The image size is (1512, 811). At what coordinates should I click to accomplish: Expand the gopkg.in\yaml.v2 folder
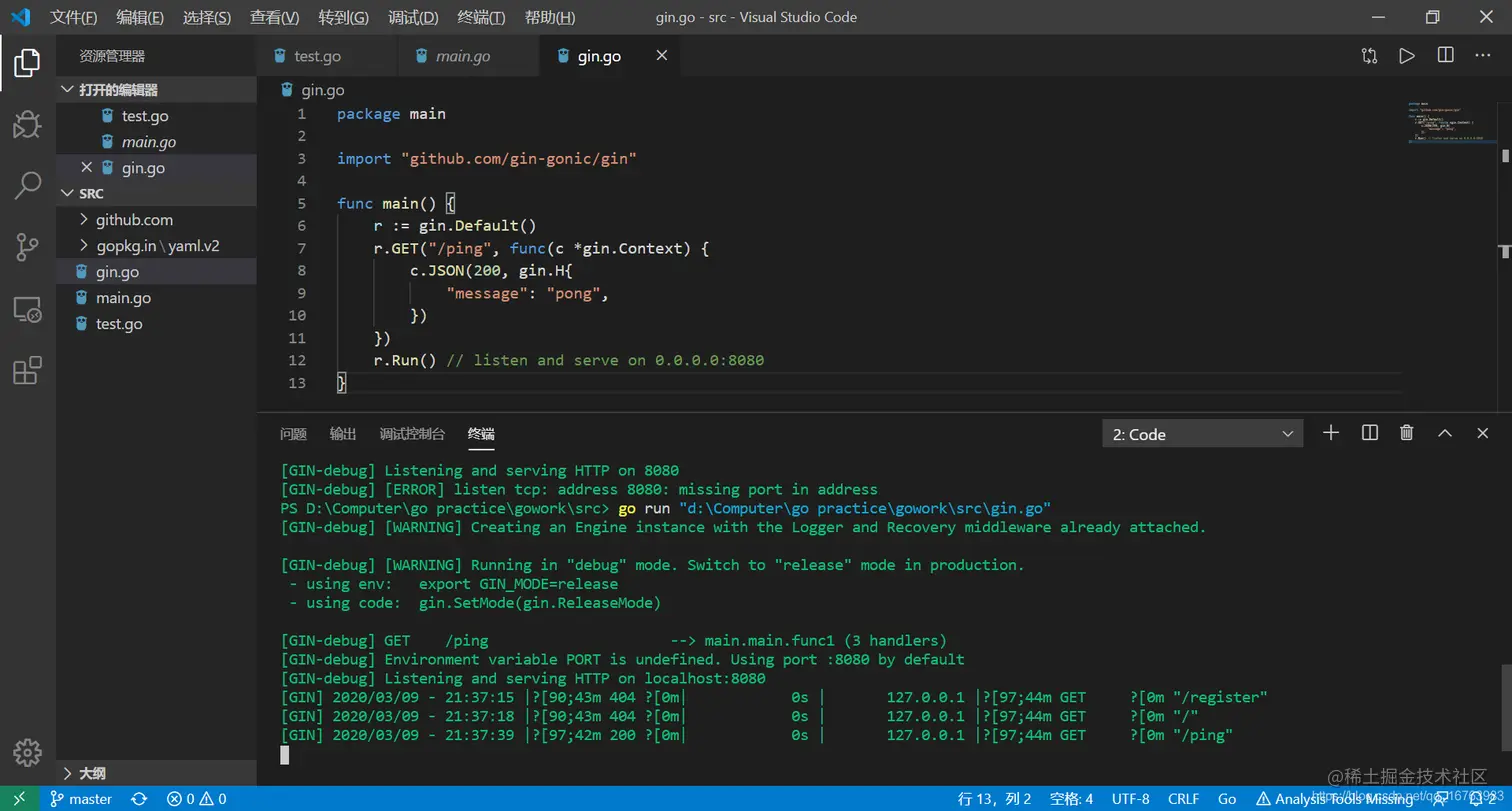pyautogui.click(x=157, y=246)
